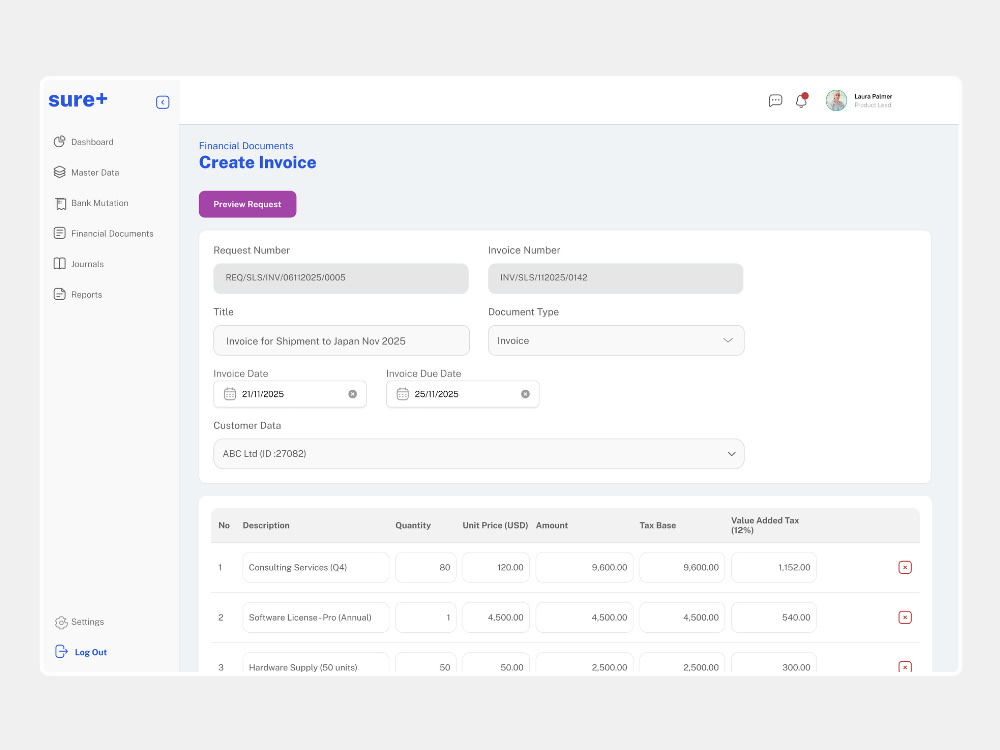Click the Preview Request button
1000x750 pixels.
point(247,204)
